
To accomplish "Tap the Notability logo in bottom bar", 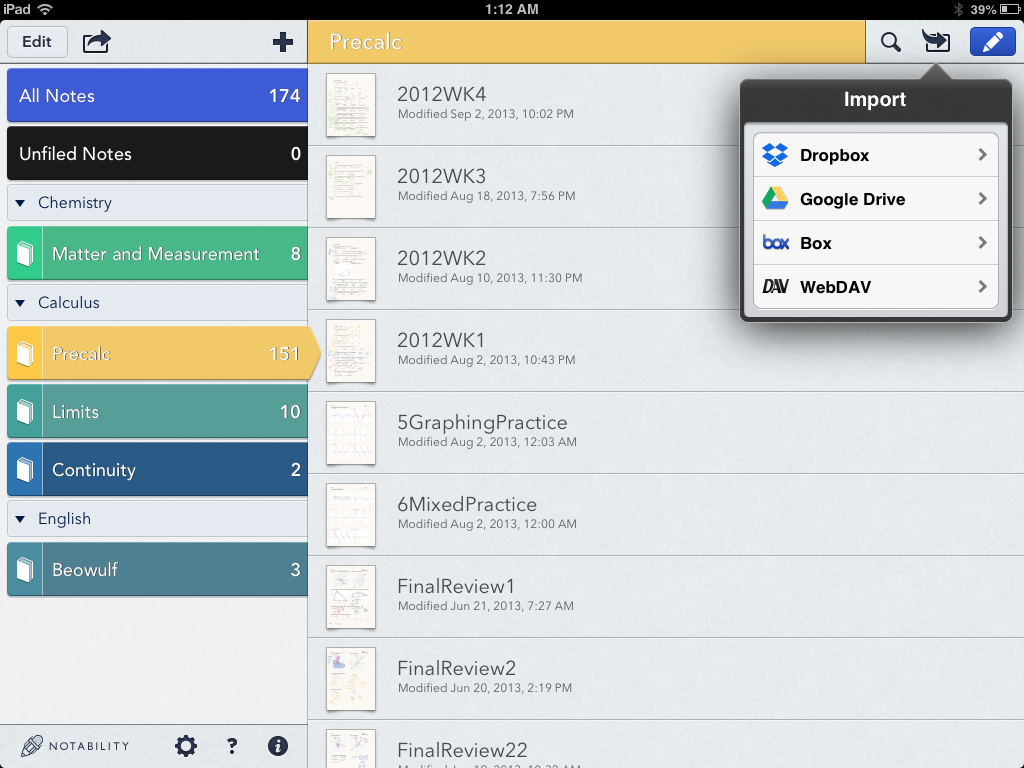I will pyautogui.click(x=76, y=746).
